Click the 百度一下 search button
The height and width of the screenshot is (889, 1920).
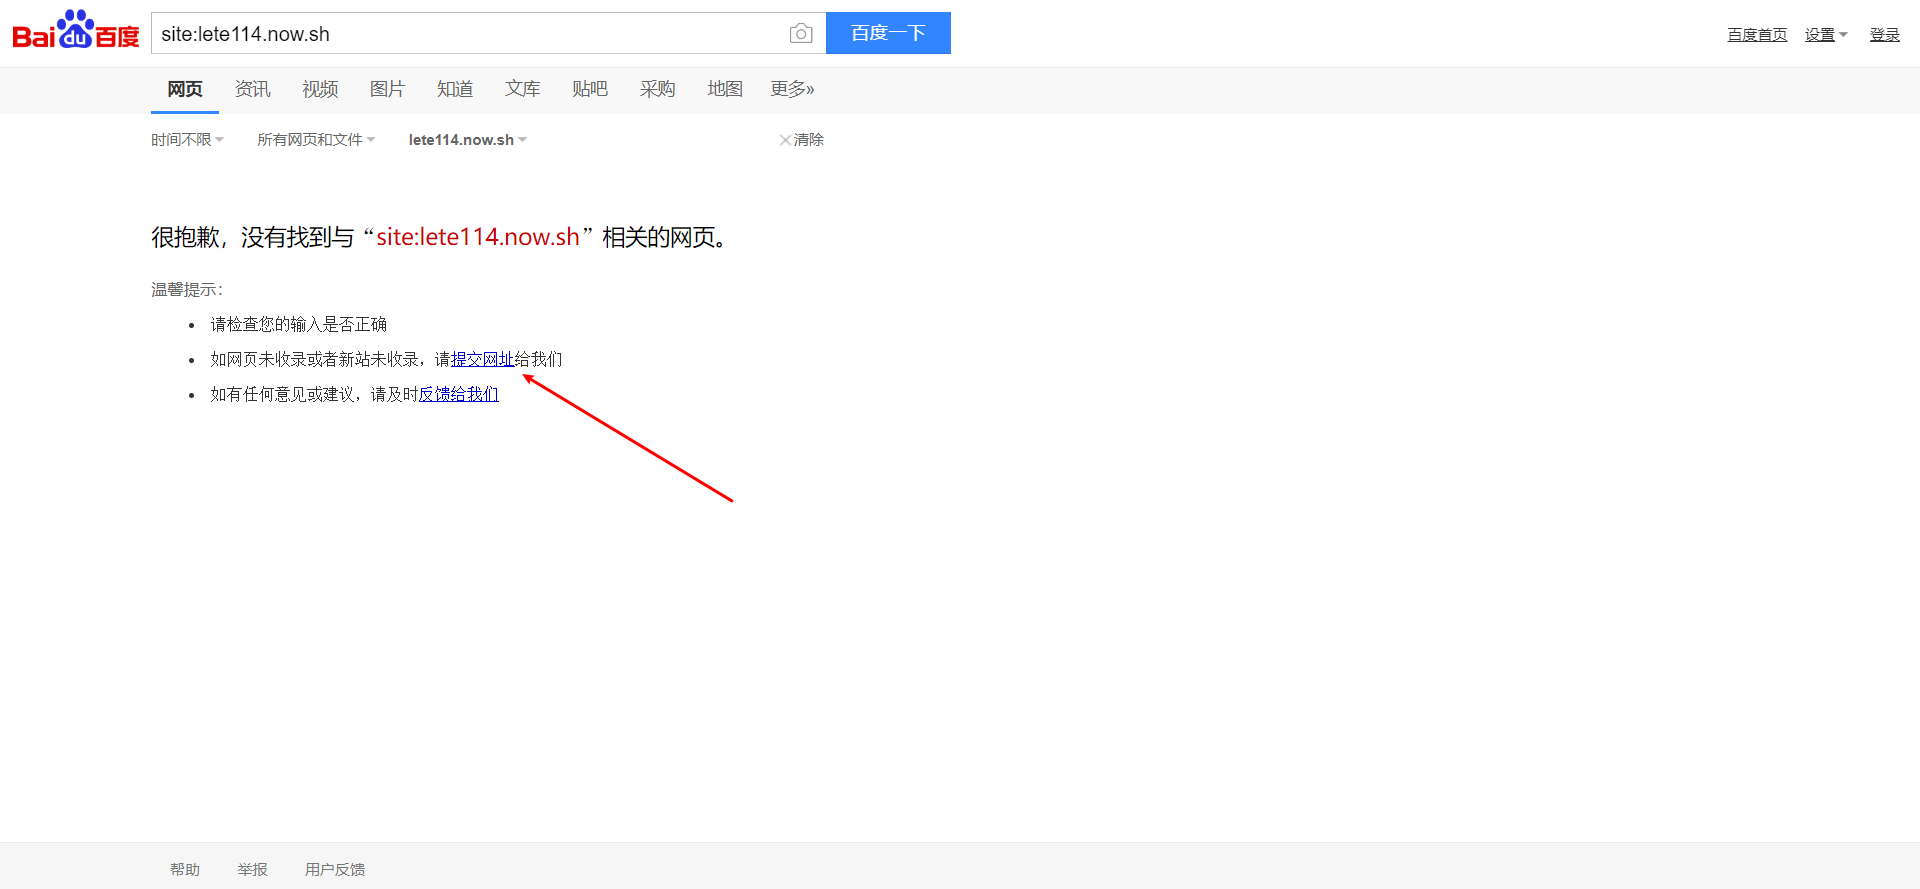click(x=887, y=33)
